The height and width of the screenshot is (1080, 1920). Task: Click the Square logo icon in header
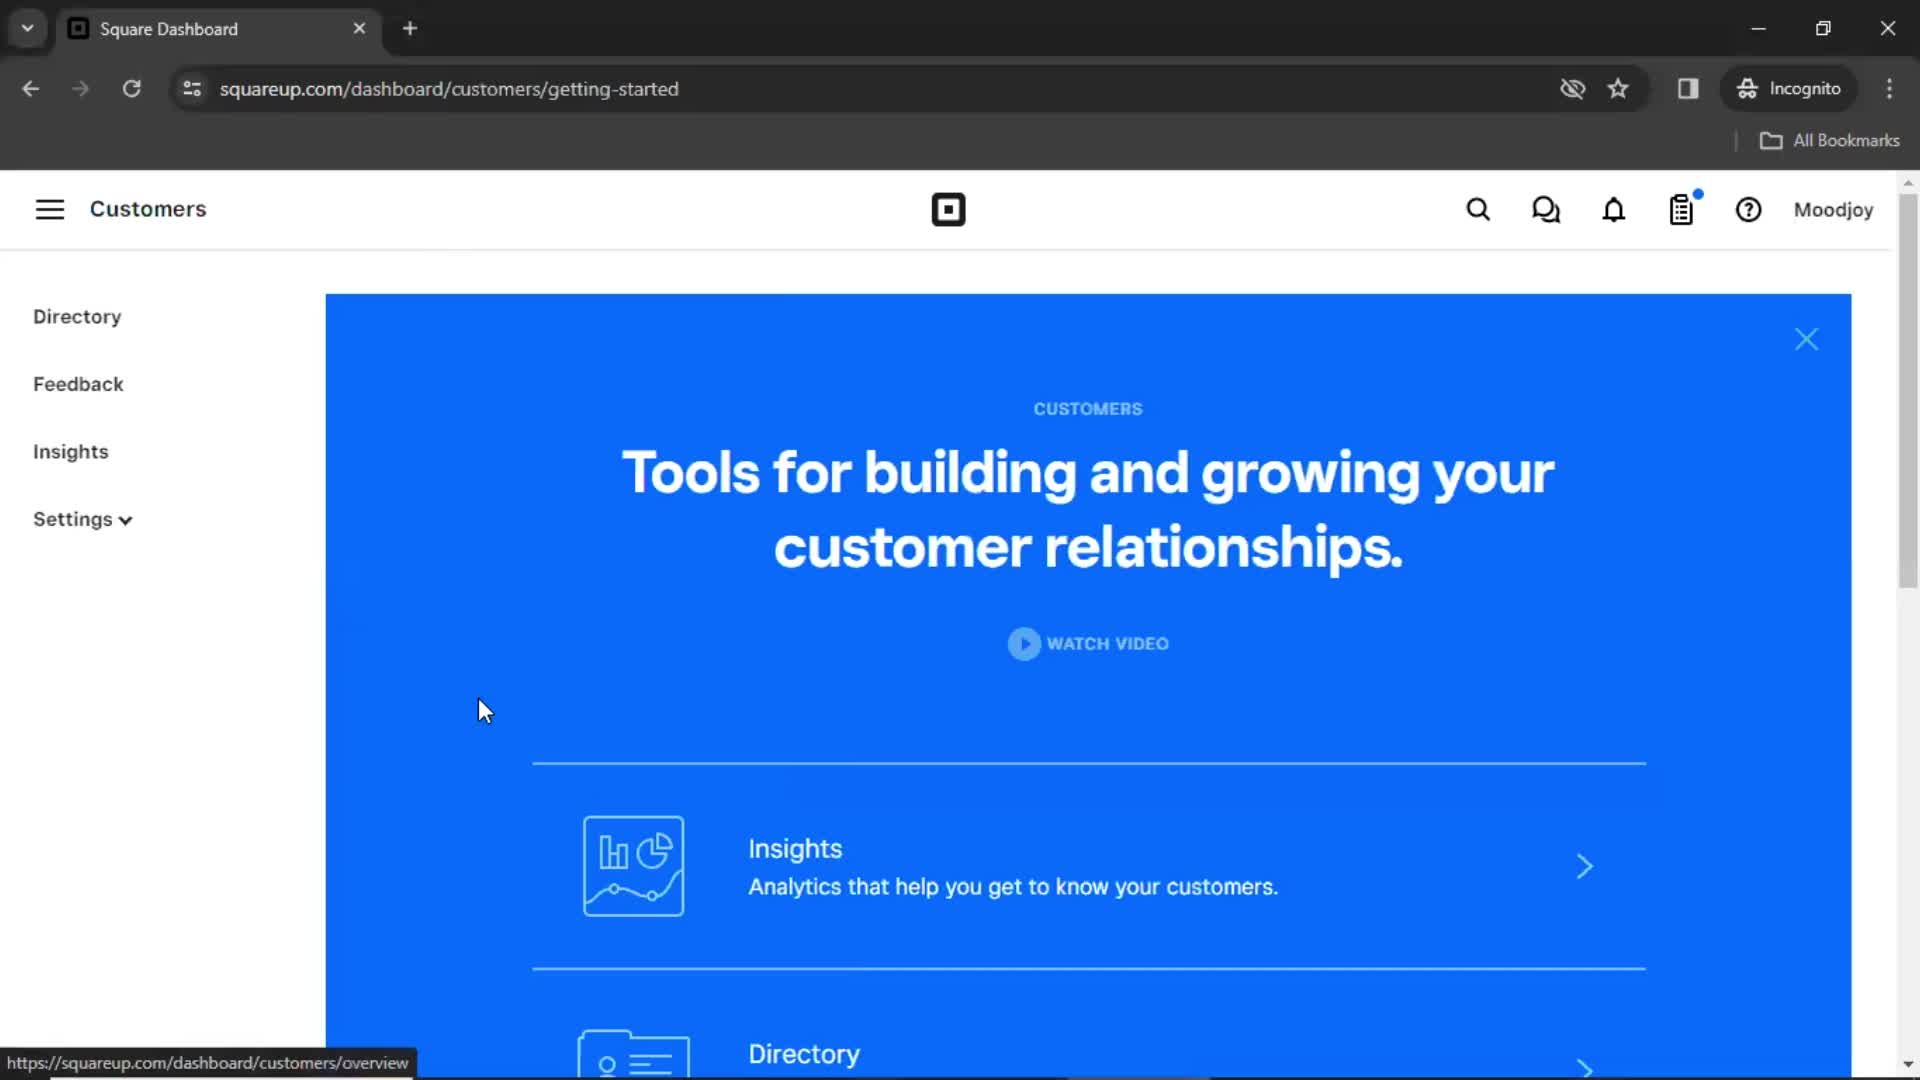(x=947, y=210)
